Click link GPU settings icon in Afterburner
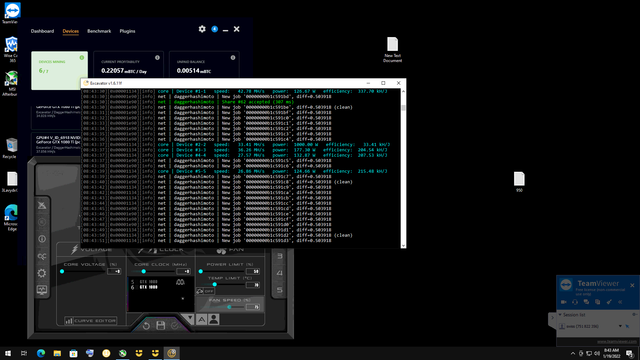The image size is (640, 360). click(180, 282)
